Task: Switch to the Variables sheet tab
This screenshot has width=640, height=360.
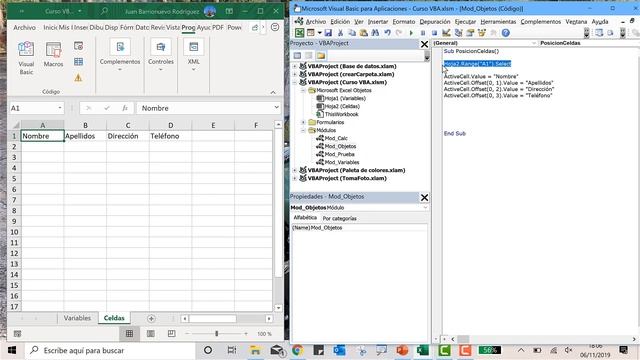Action: (77, 318)
